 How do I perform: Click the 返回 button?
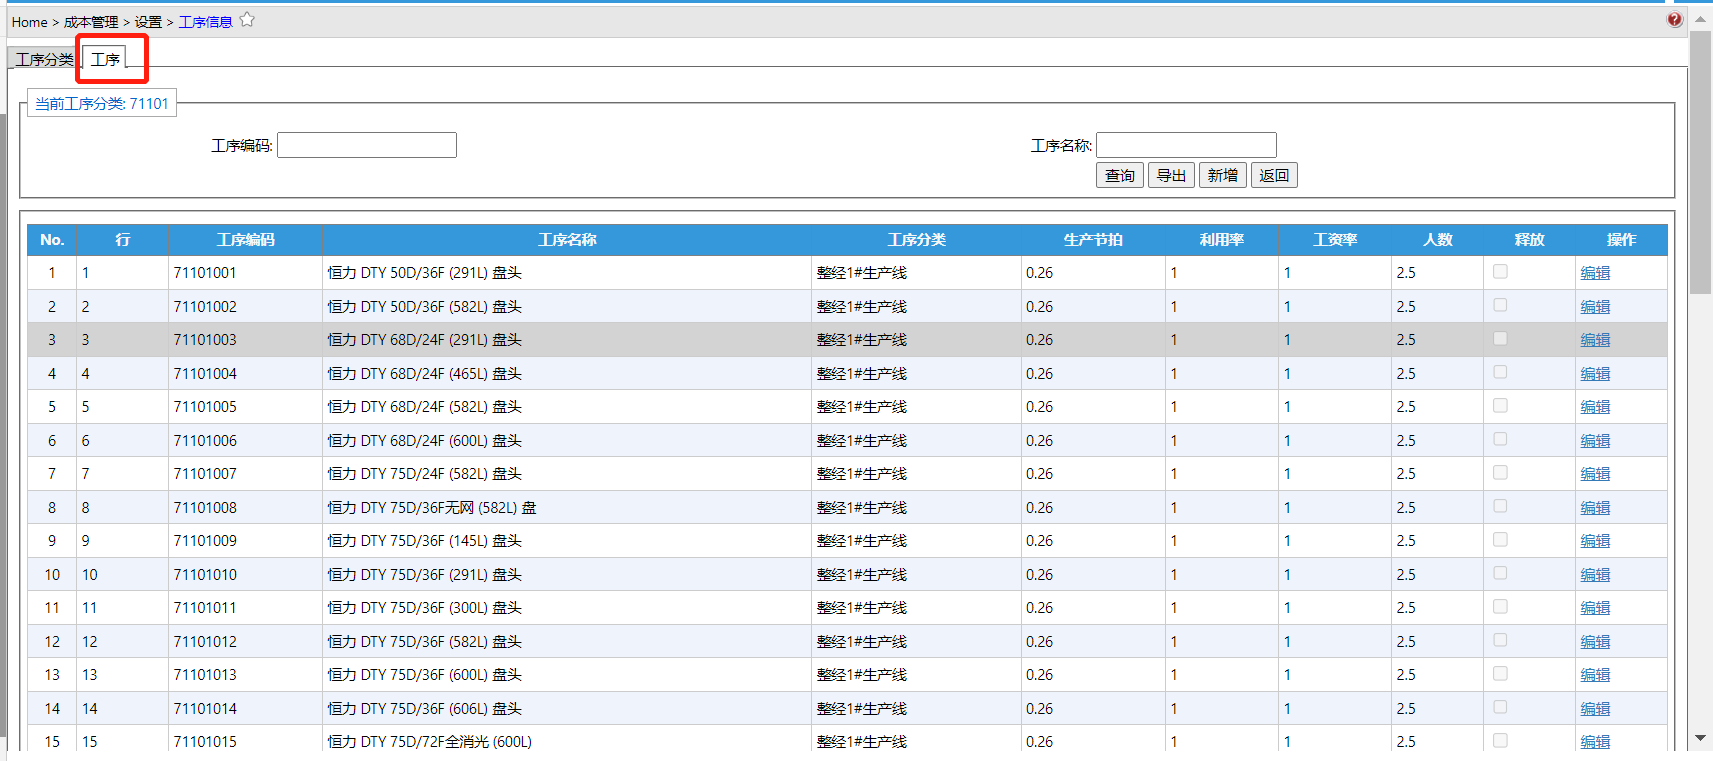(x=1274, y=176)
